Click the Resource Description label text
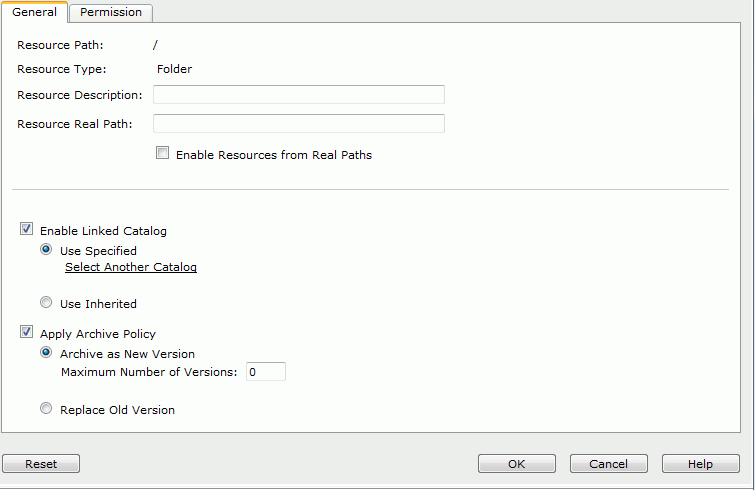The image size is (755, 490). tap(80, 95)
